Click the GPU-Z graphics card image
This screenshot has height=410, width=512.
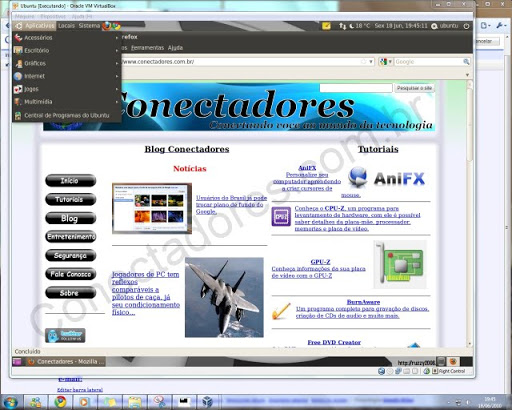[400, 264]
